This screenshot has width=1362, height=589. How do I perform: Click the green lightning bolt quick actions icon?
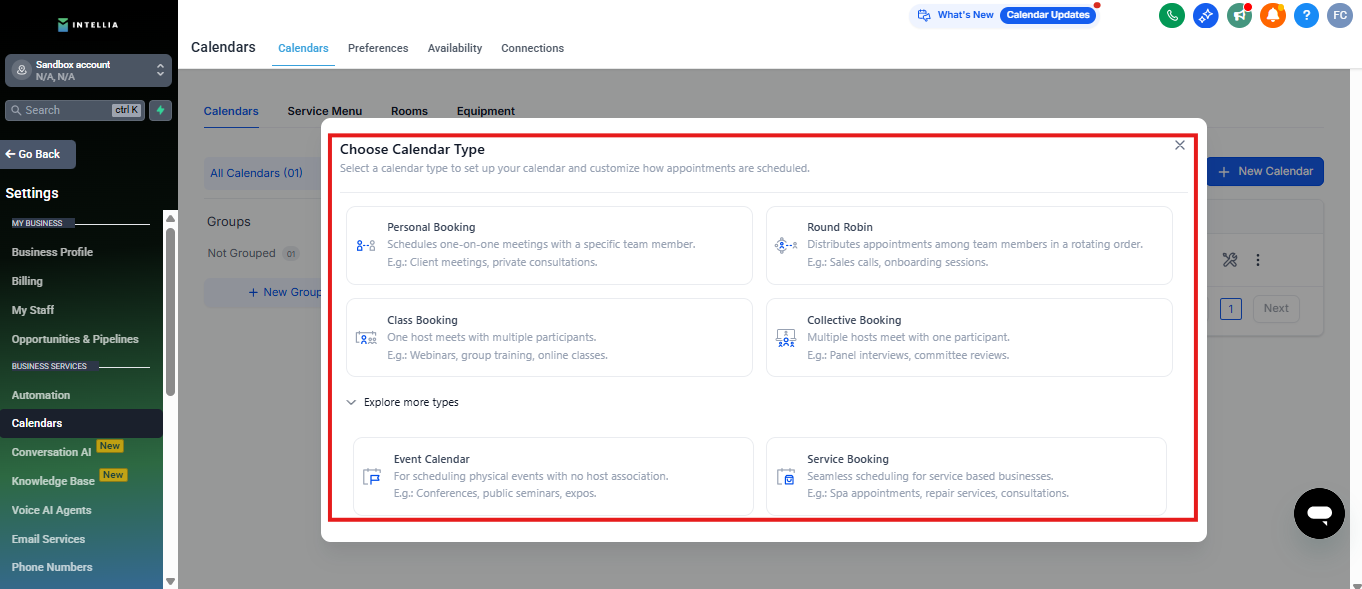click(x=160, y=110)
